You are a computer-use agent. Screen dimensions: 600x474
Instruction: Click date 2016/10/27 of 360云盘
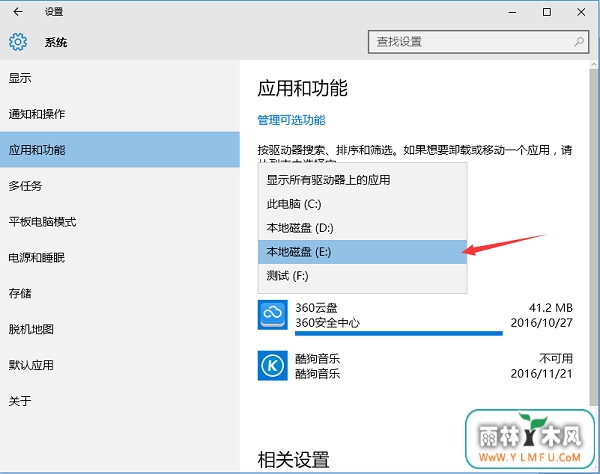pos(541,323)
